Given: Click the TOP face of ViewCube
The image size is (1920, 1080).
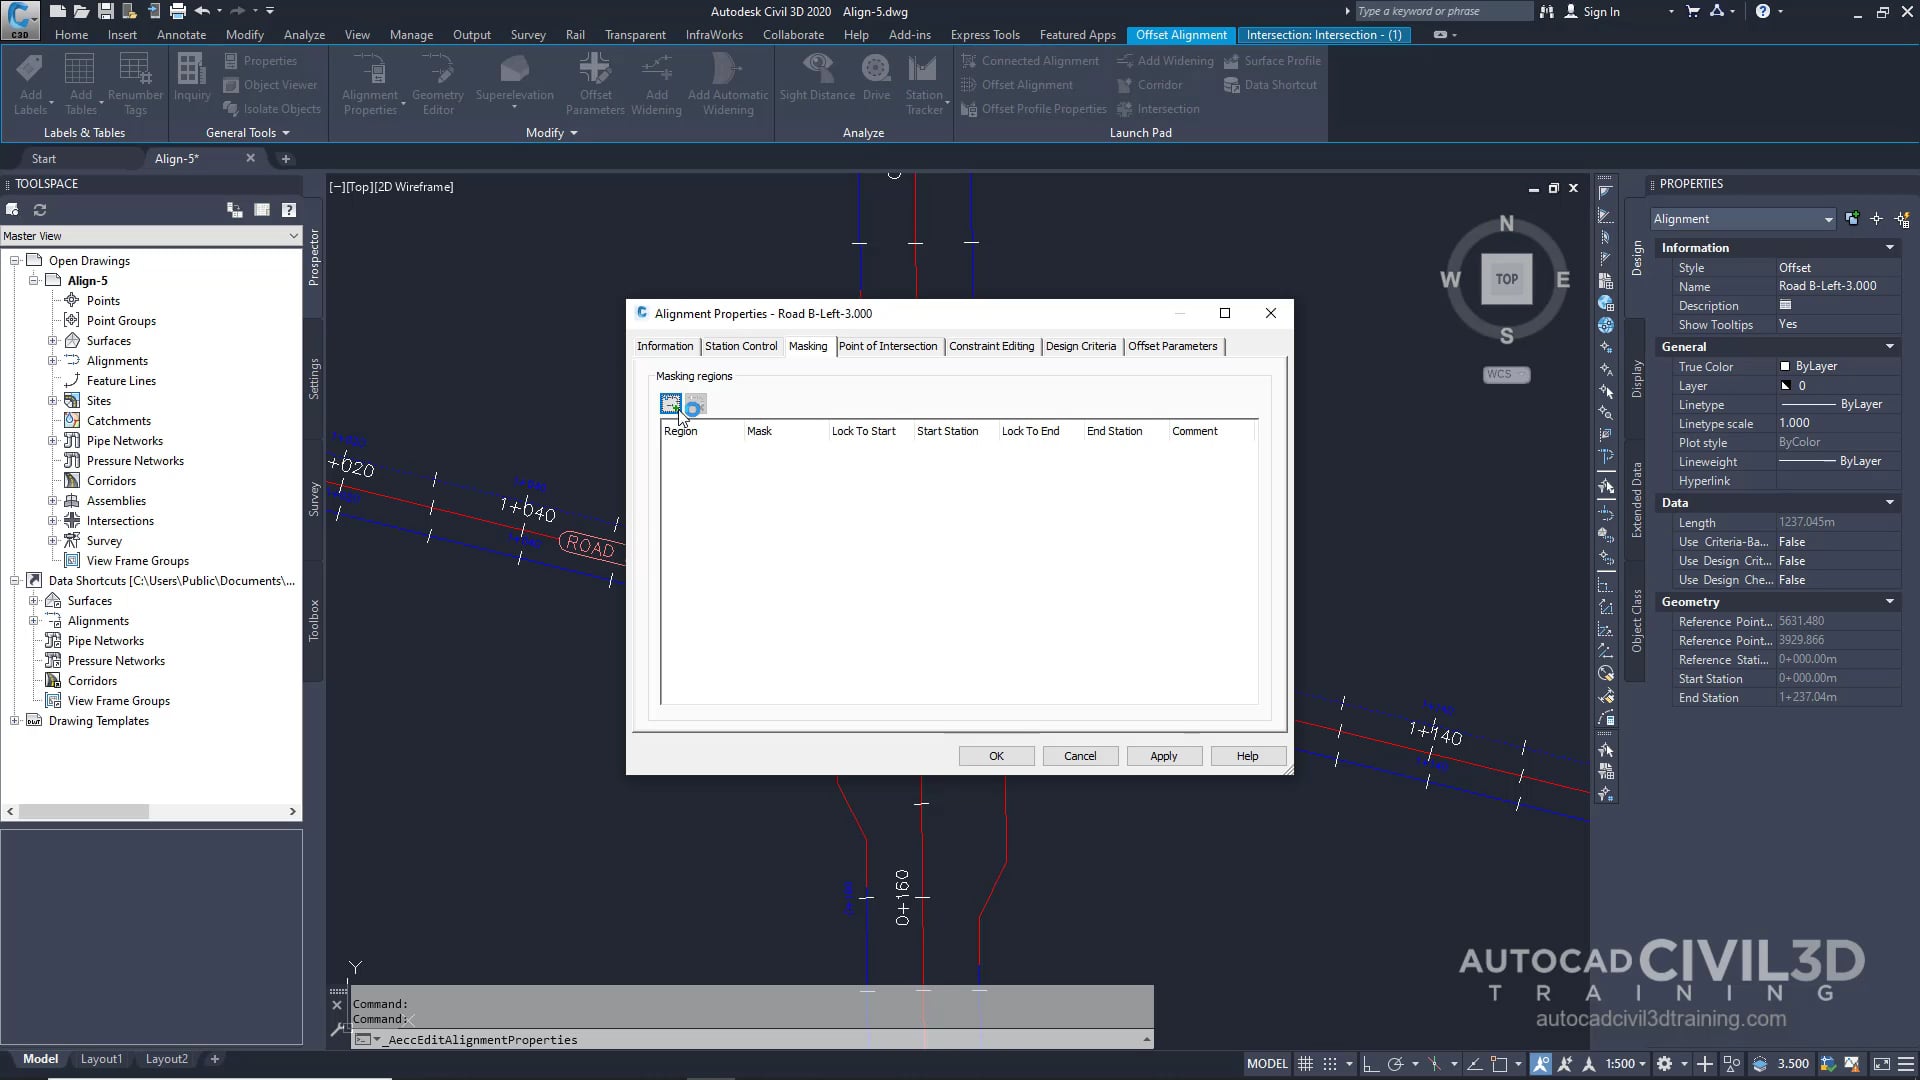Looking at the screenshot, I should point(1506,279).
